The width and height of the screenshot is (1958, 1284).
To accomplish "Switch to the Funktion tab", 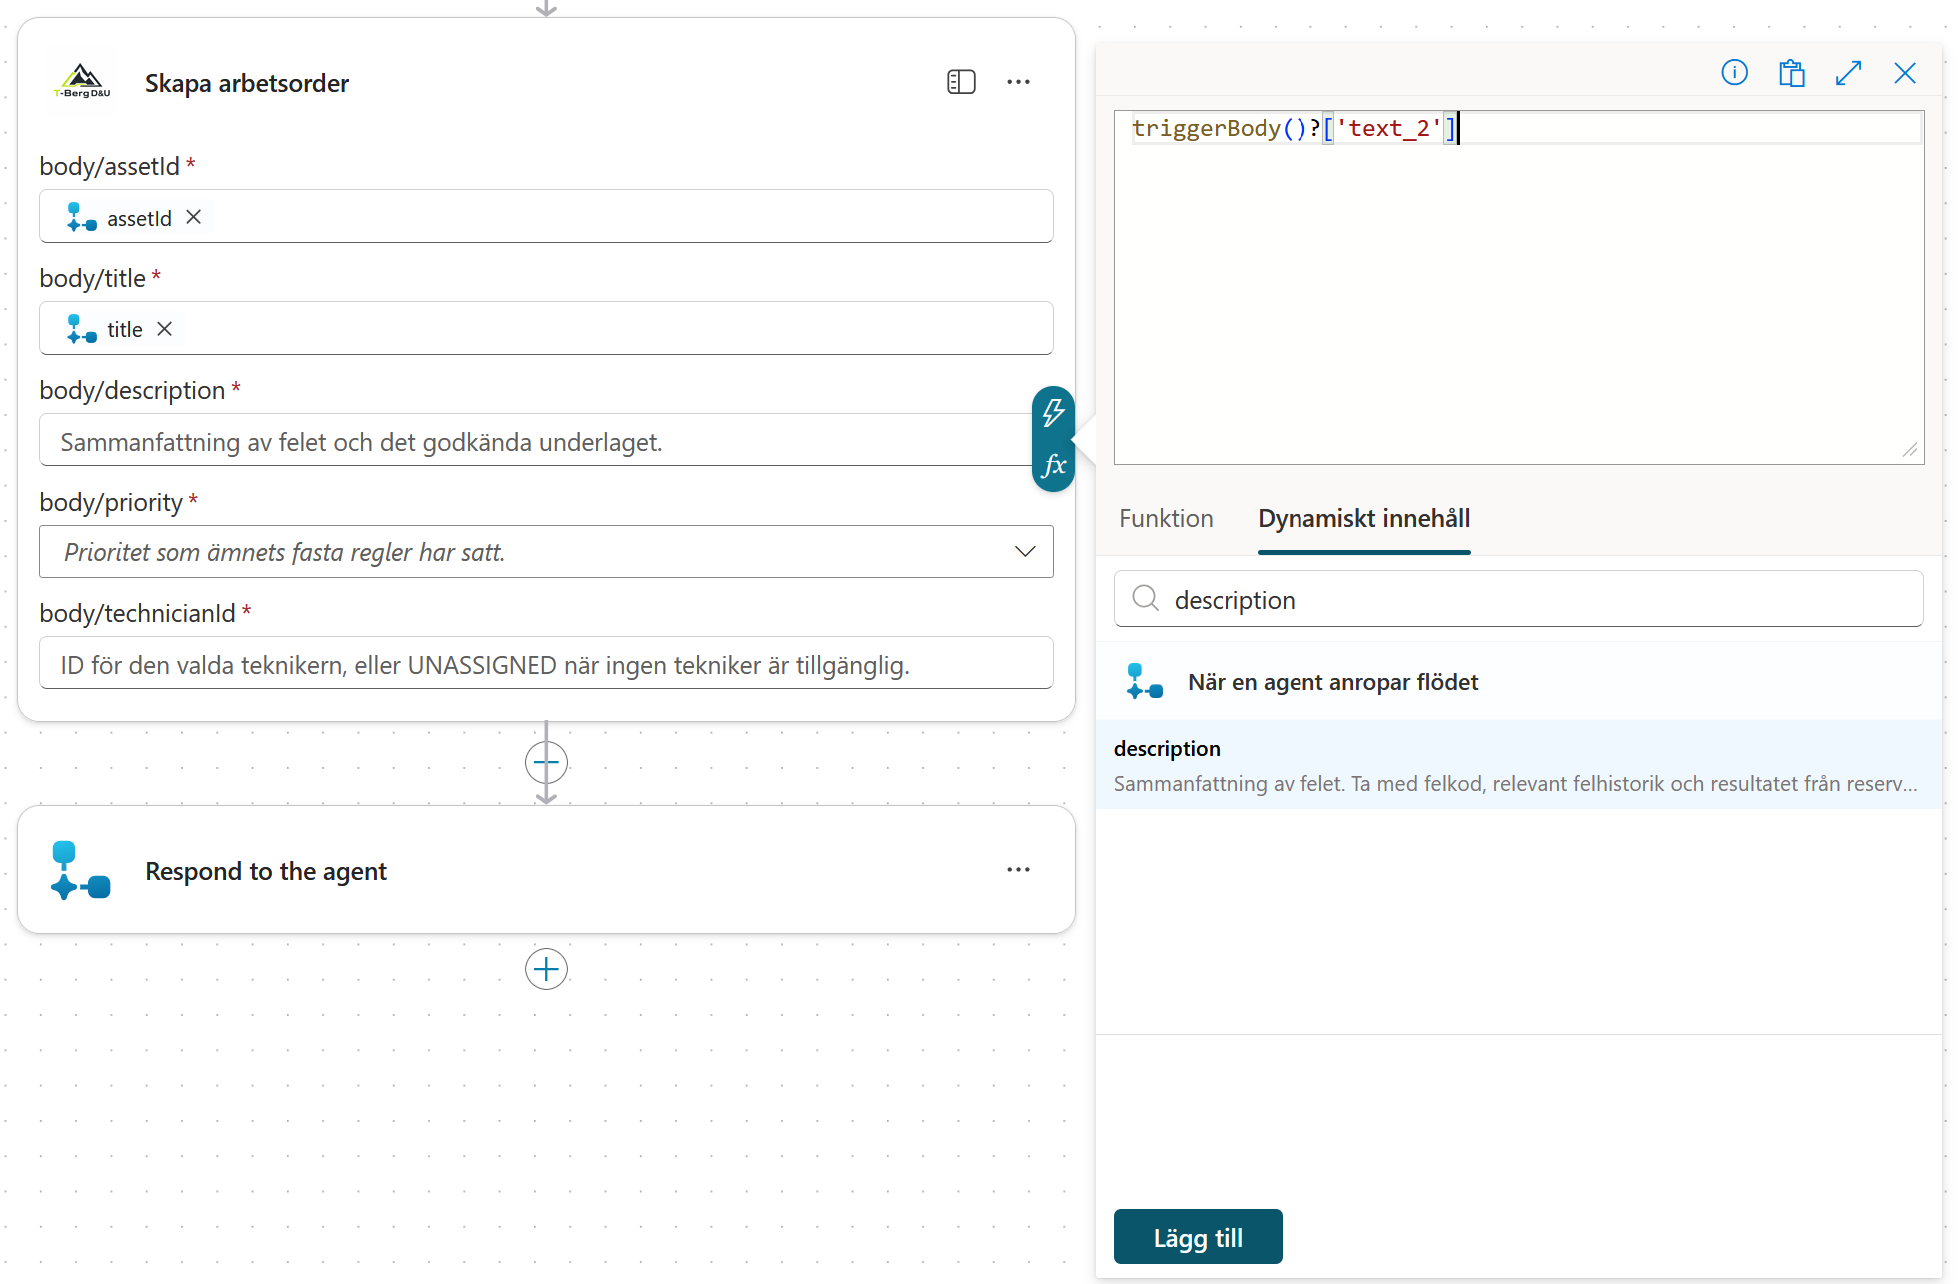I will (1166, 518).
